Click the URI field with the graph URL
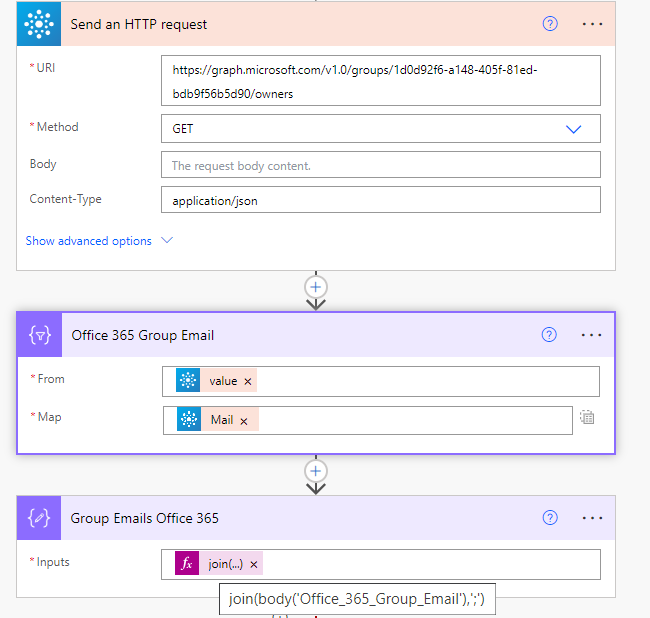650x618 pixels. pyautogui.click(x=381, y=80)
